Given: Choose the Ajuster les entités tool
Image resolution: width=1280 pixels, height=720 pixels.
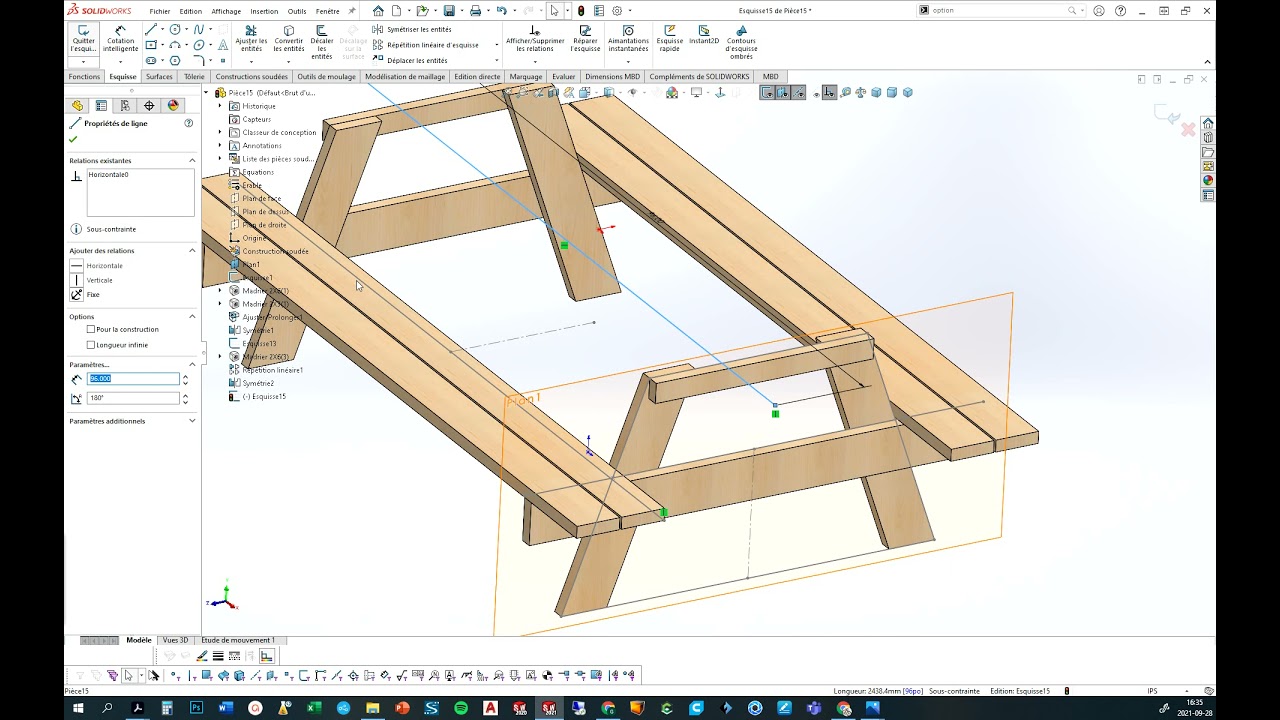Looking at the screenshot, I should (x=251, y=40).
